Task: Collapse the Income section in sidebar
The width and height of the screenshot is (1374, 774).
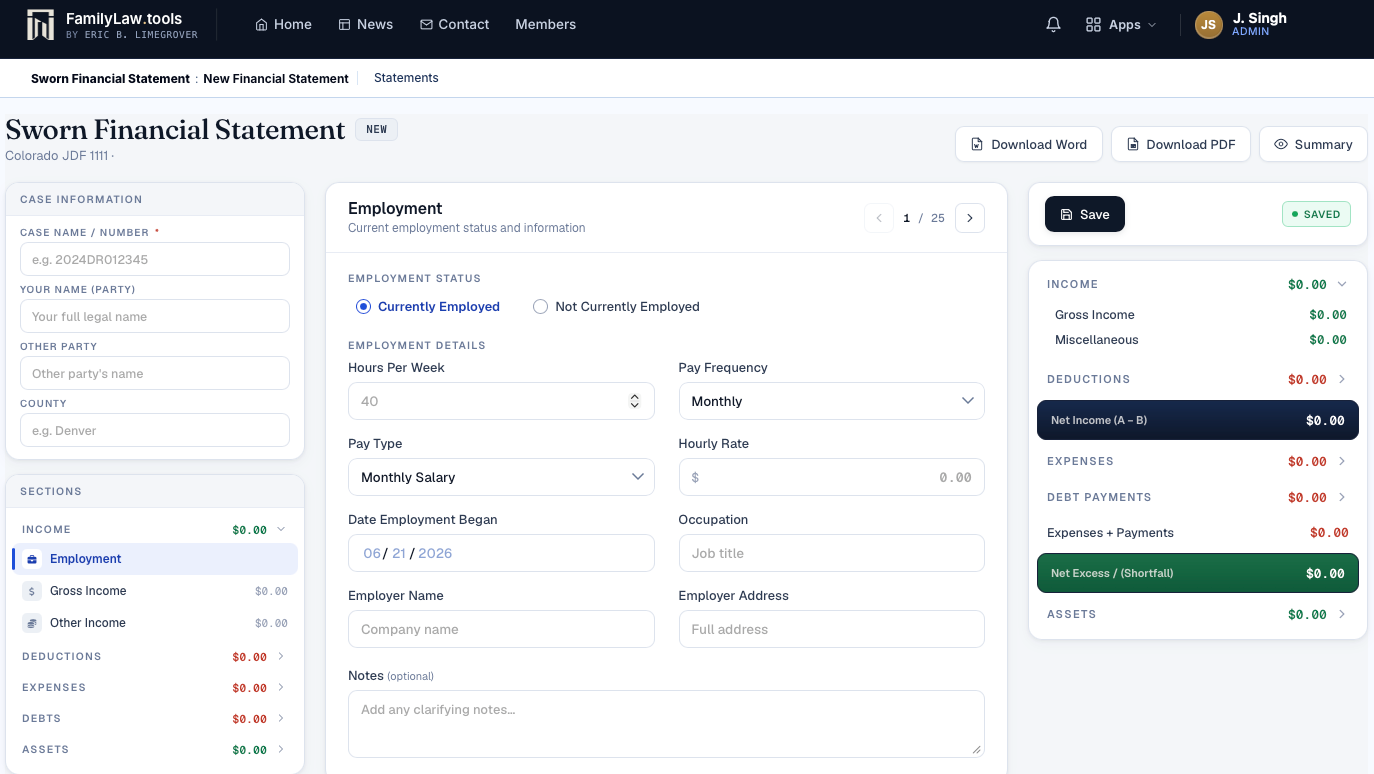Action: 155,530
